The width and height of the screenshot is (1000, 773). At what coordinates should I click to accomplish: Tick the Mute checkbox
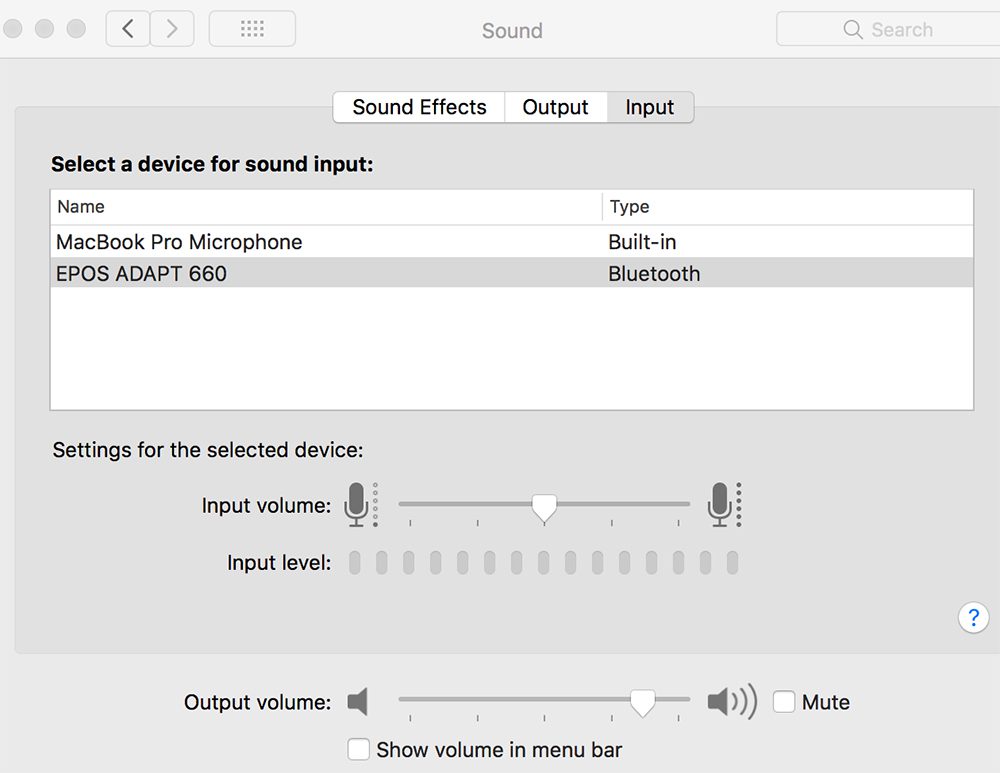784,702
